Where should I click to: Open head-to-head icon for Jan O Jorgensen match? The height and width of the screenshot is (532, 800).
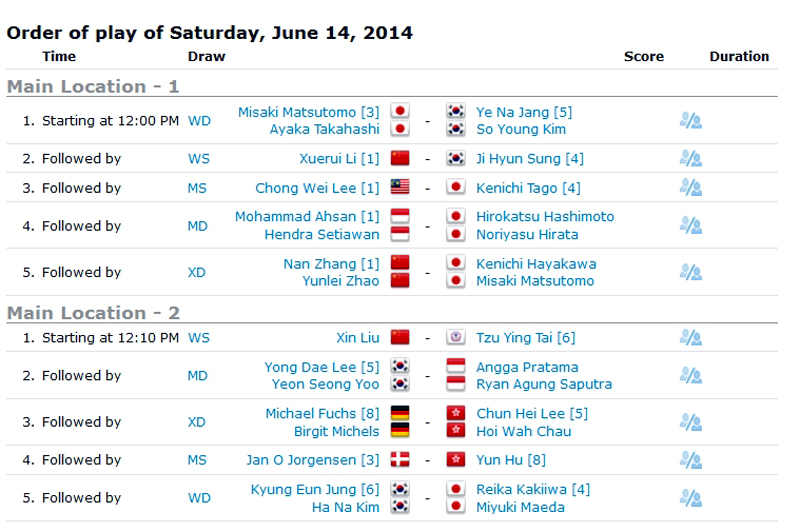pos(690,460)
